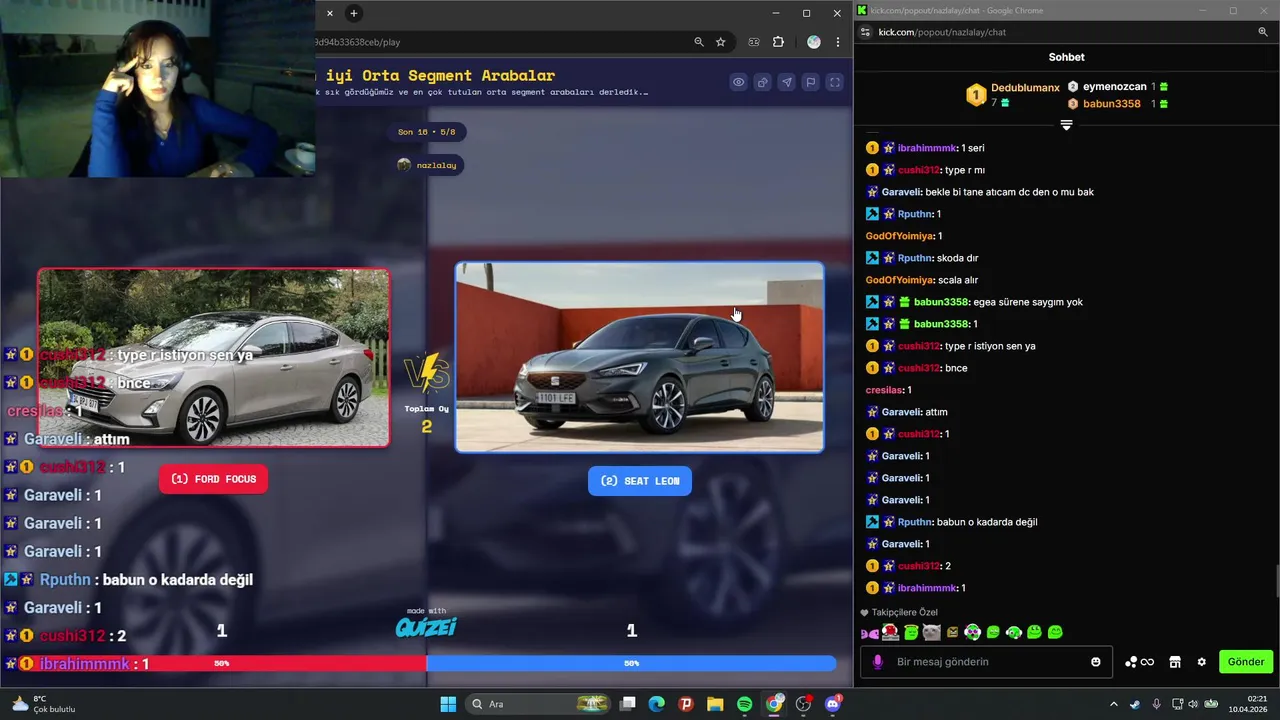
Task: Open Discord from taskbar
Action: coord(833,704)
